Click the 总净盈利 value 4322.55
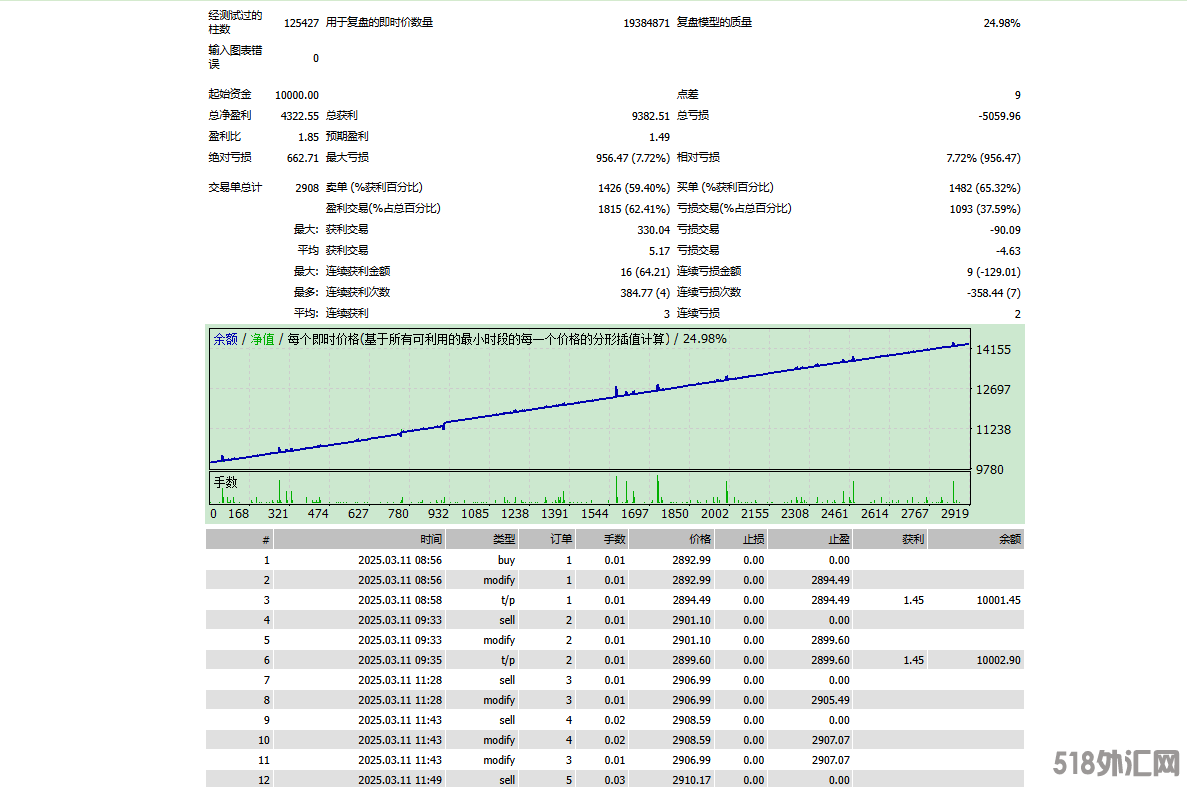 pos(300,116)
